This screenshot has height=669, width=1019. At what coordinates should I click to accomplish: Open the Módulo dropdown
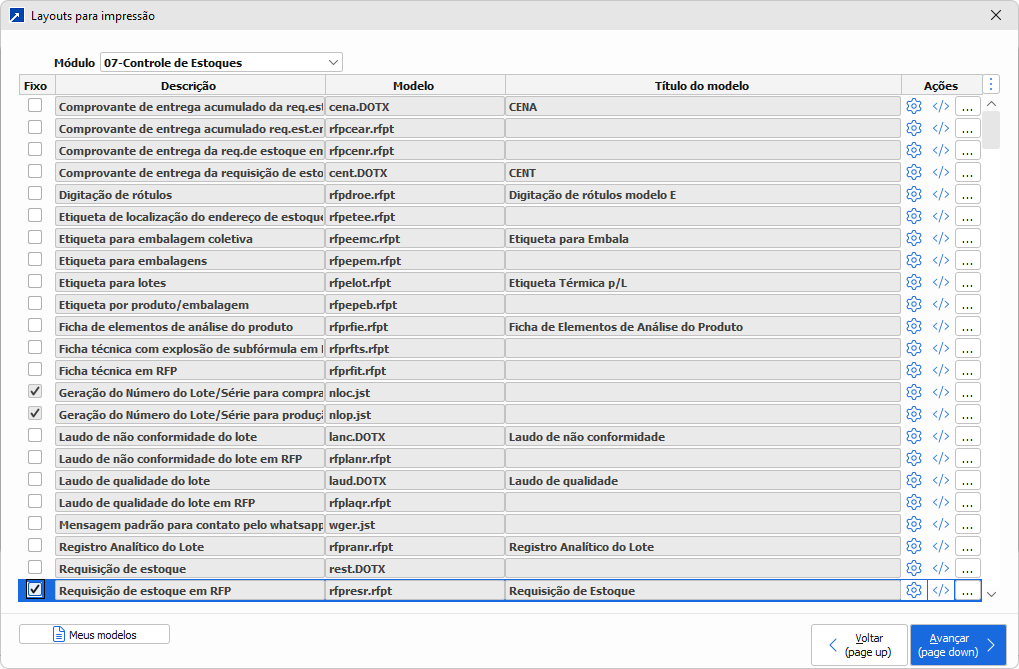pyautogui.click(x=221, y=62)
